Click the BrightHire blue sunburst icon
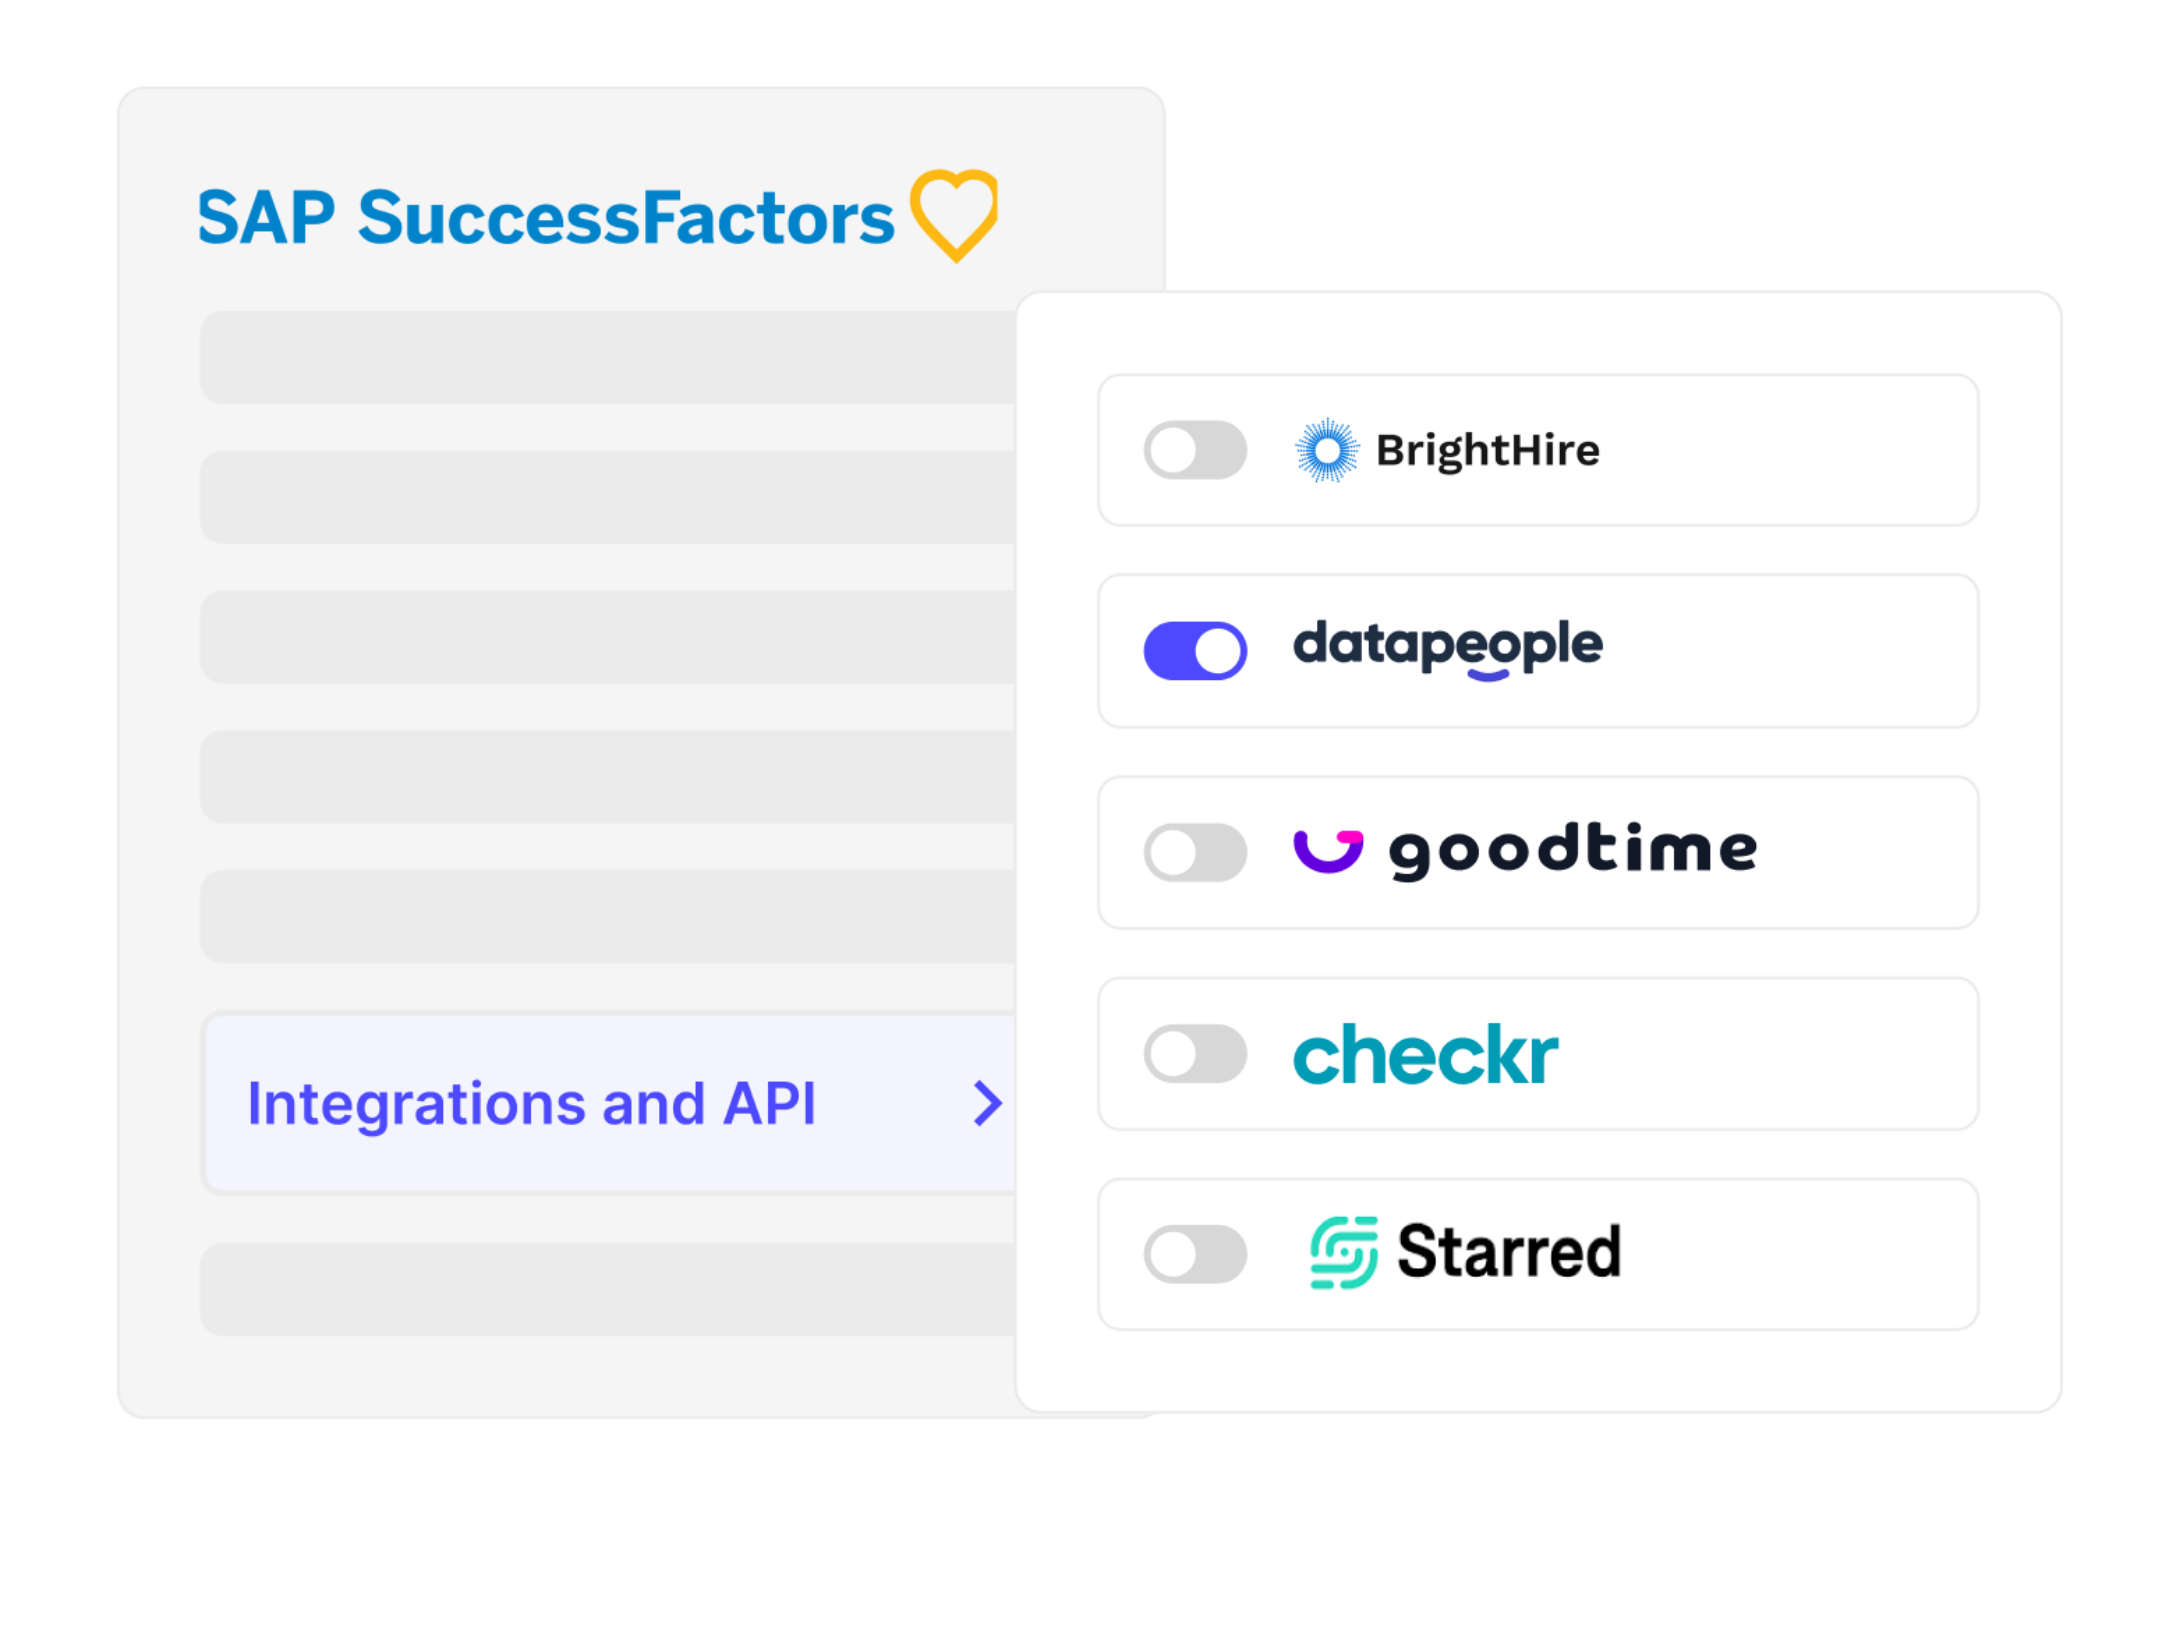 (x=1326, y=450)
